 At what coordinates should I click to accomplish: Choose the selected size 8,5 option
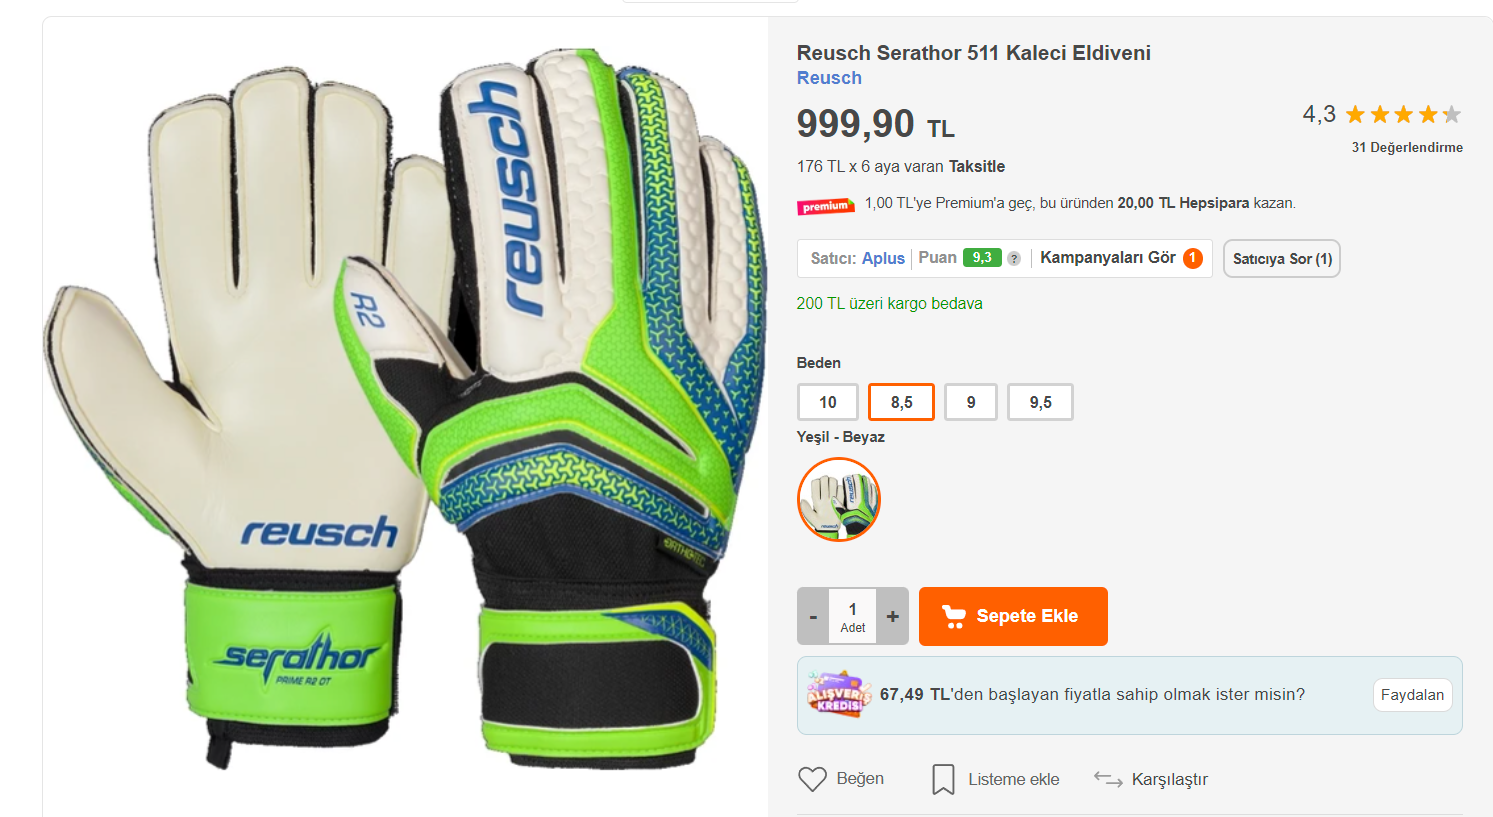901,402
